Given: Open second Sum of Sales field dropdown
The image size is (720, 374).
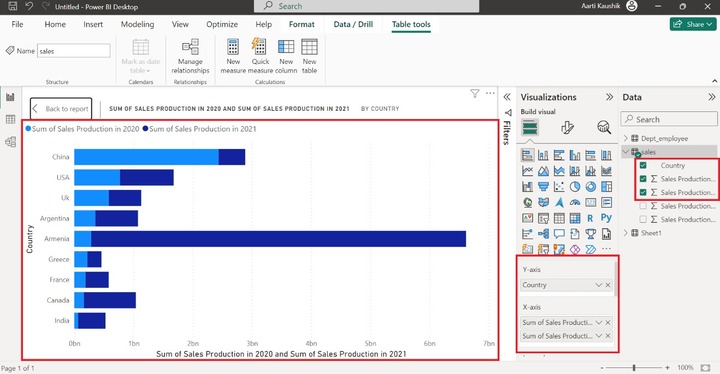Looking at the screenshot, I should click(598, 336).
